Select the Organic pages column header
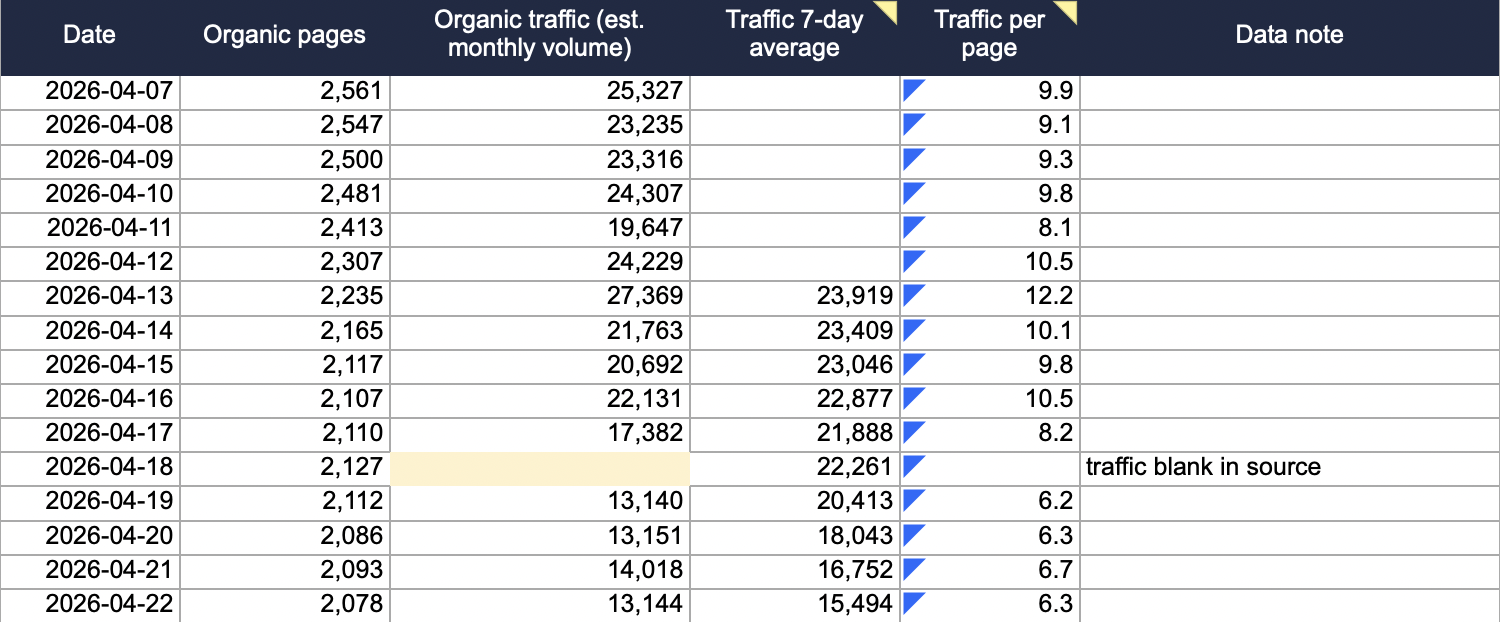 pyautogui.click(x=284, y=37)
